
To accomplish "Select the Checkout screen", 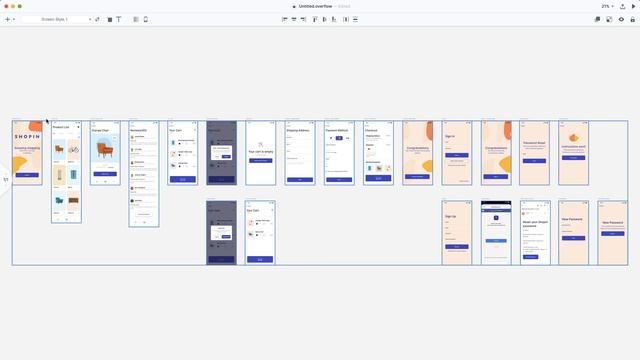I will (378, 153).
